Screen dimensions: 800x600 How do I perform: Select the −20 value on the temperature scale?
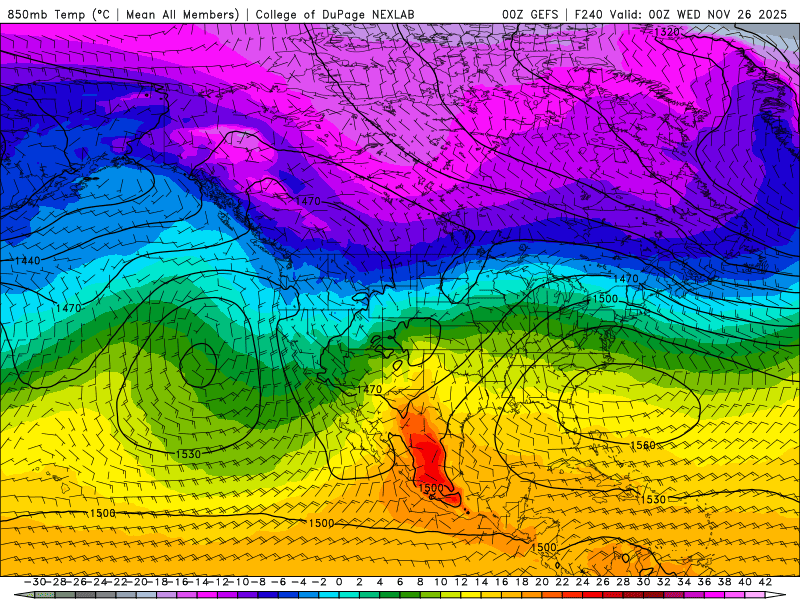pos(137,582)
